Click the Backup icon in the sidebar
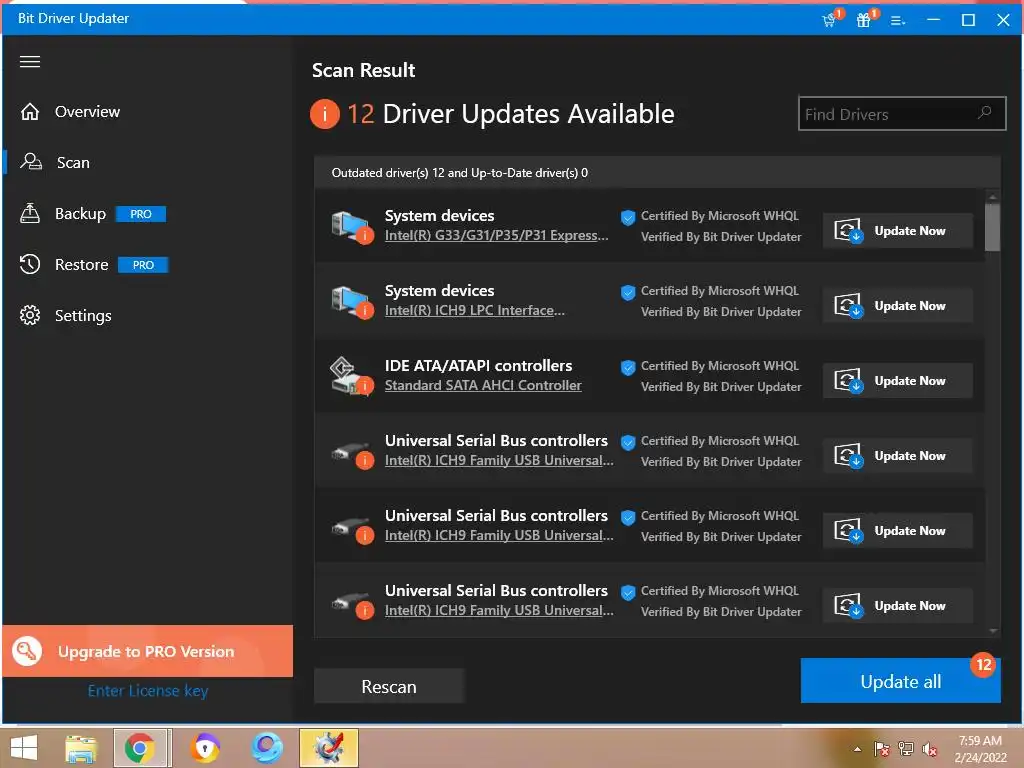Image resolution: width=1024 pixels, height=768 pixels. (30, 213)
